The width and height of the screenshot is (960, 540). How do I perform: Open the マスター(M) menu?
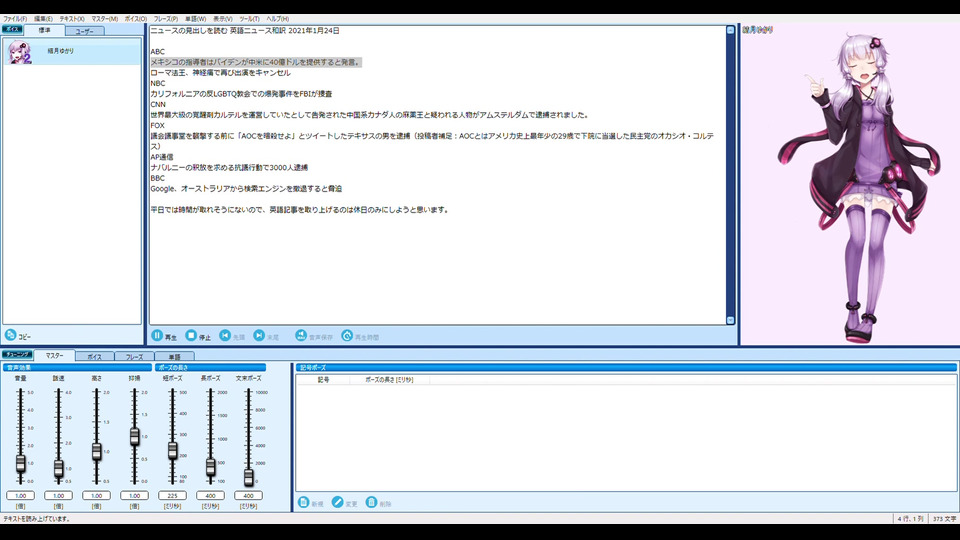point(105,19)
